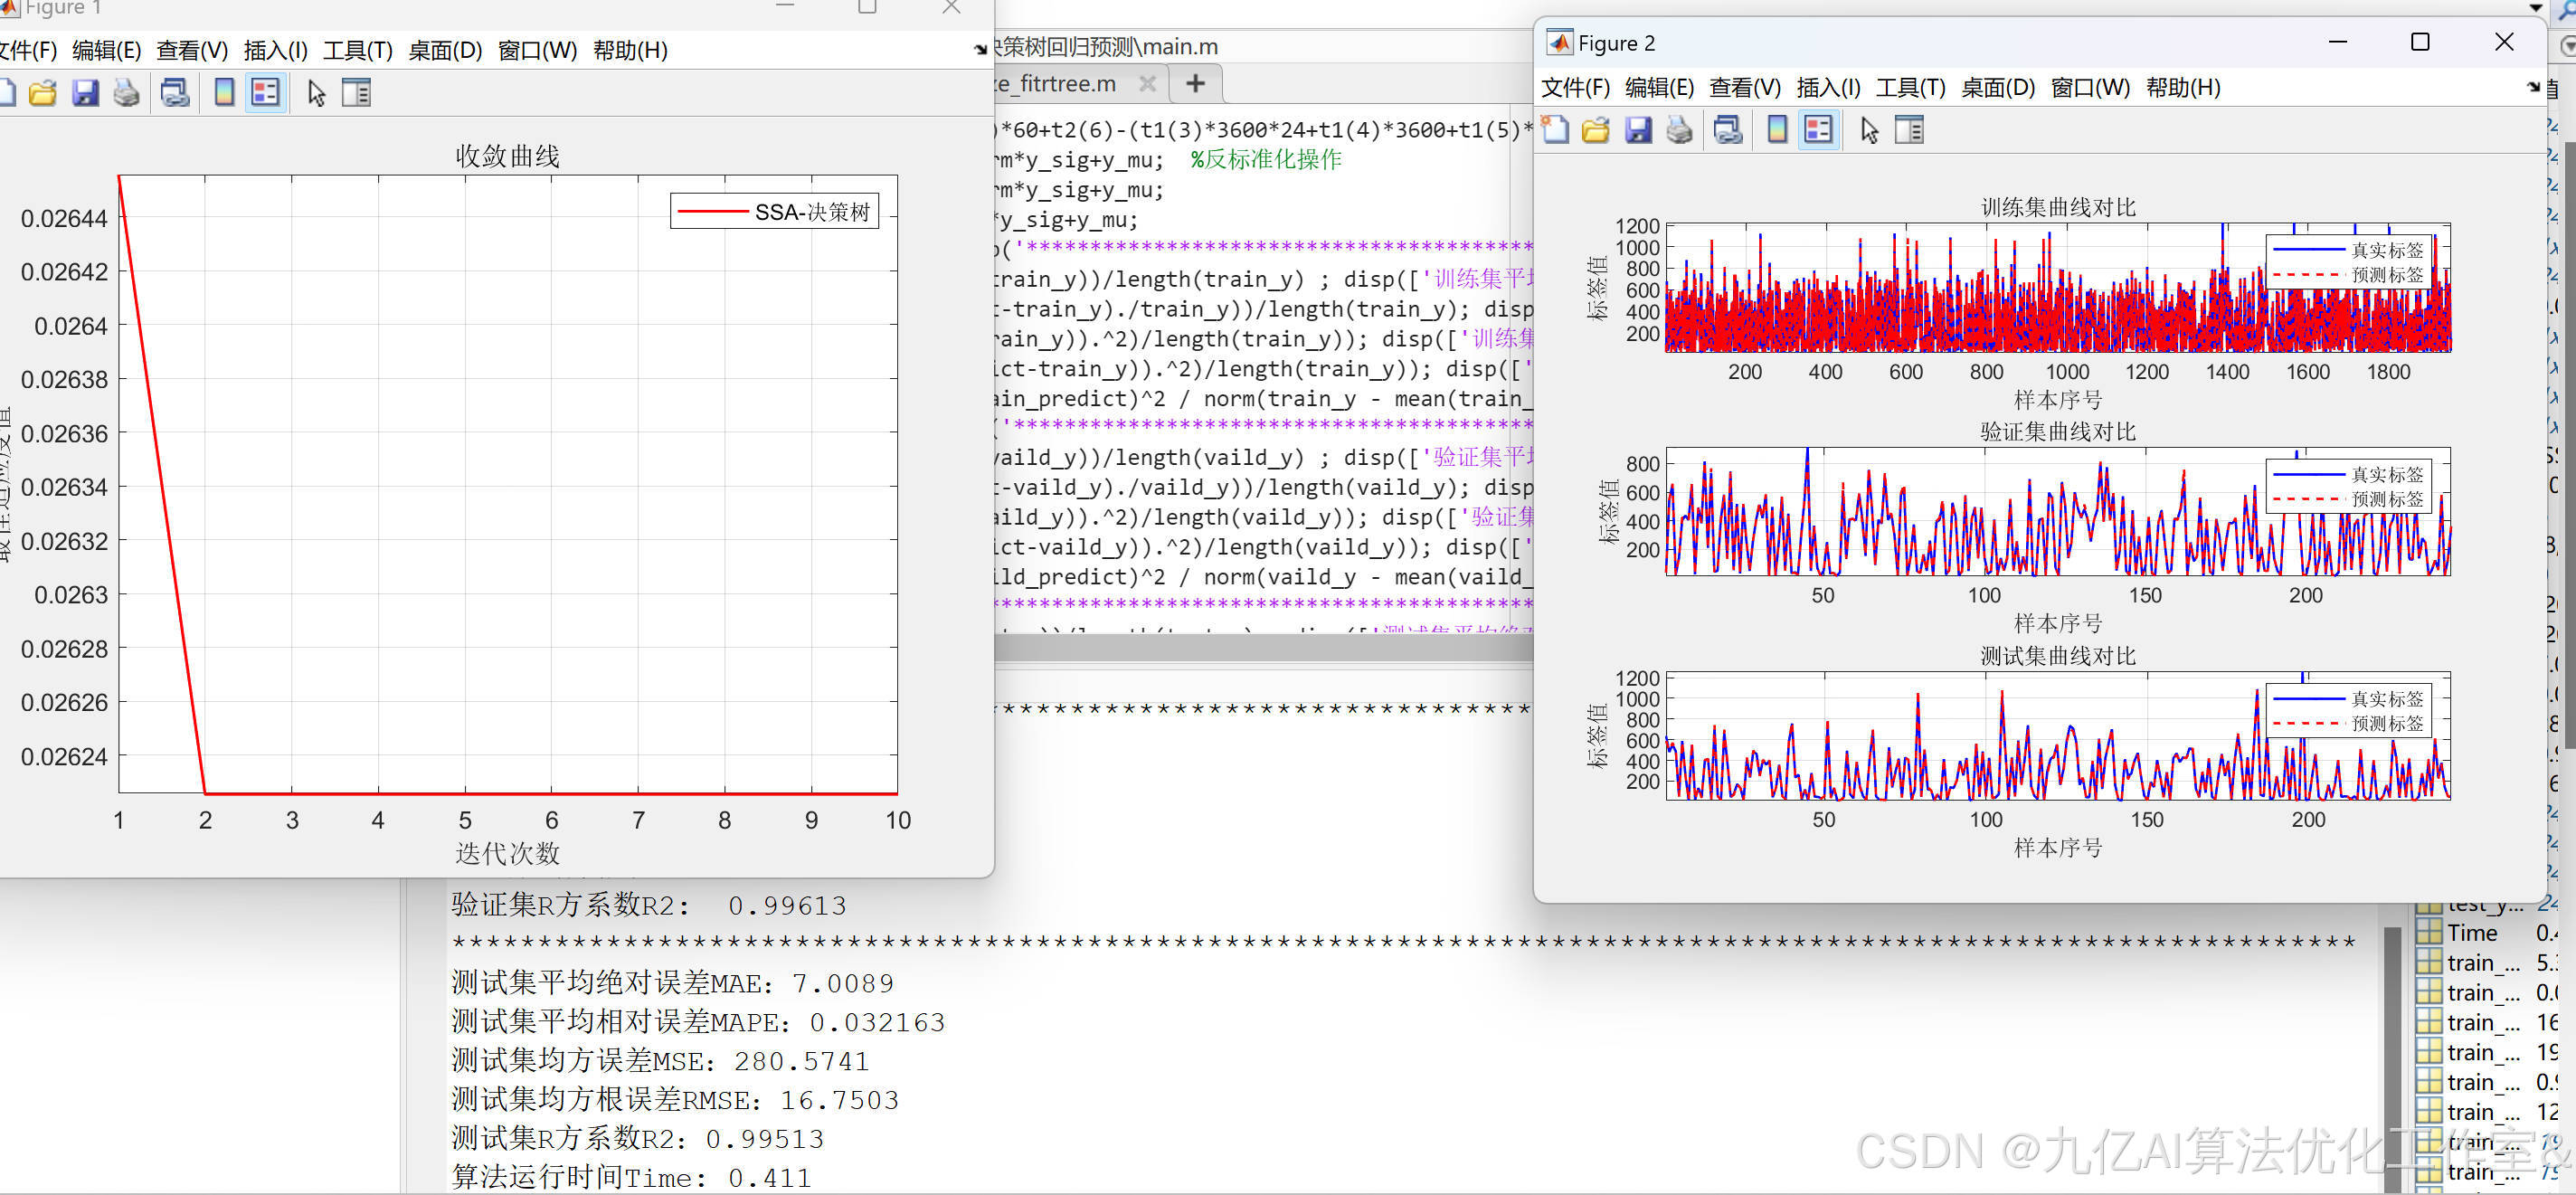Toggle Insert Colorbar in Figure 2 toolbar
The image size is (2576, 1195).
[1777, 130]
